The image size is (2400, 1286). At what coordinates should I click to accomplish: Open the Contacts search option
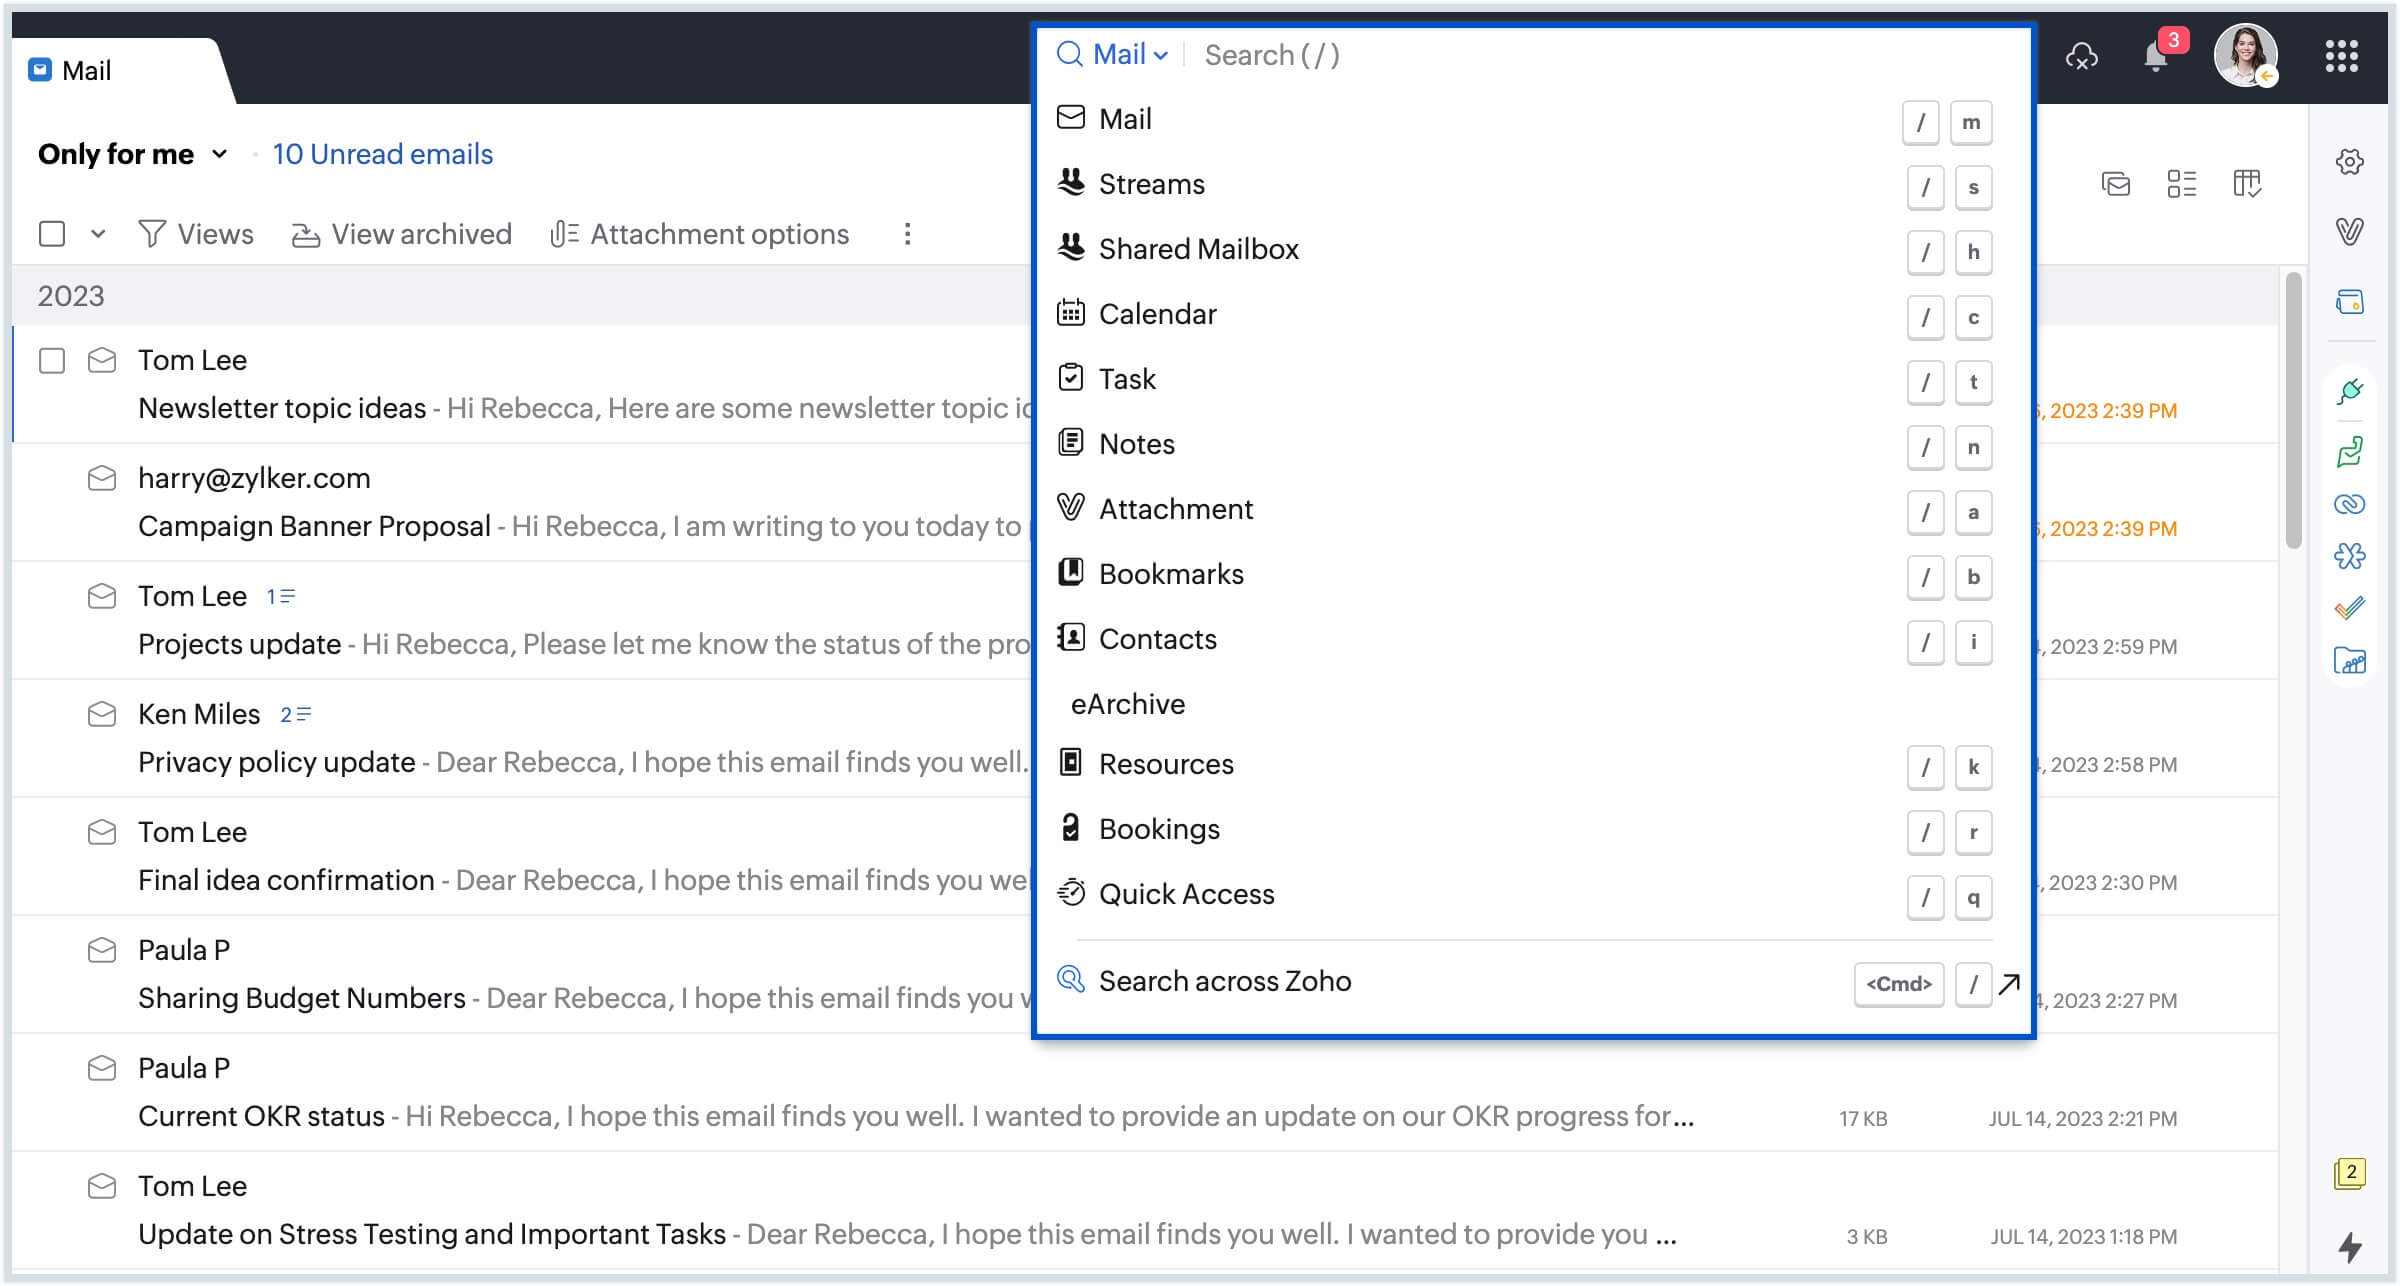(x=1160, y=640)
